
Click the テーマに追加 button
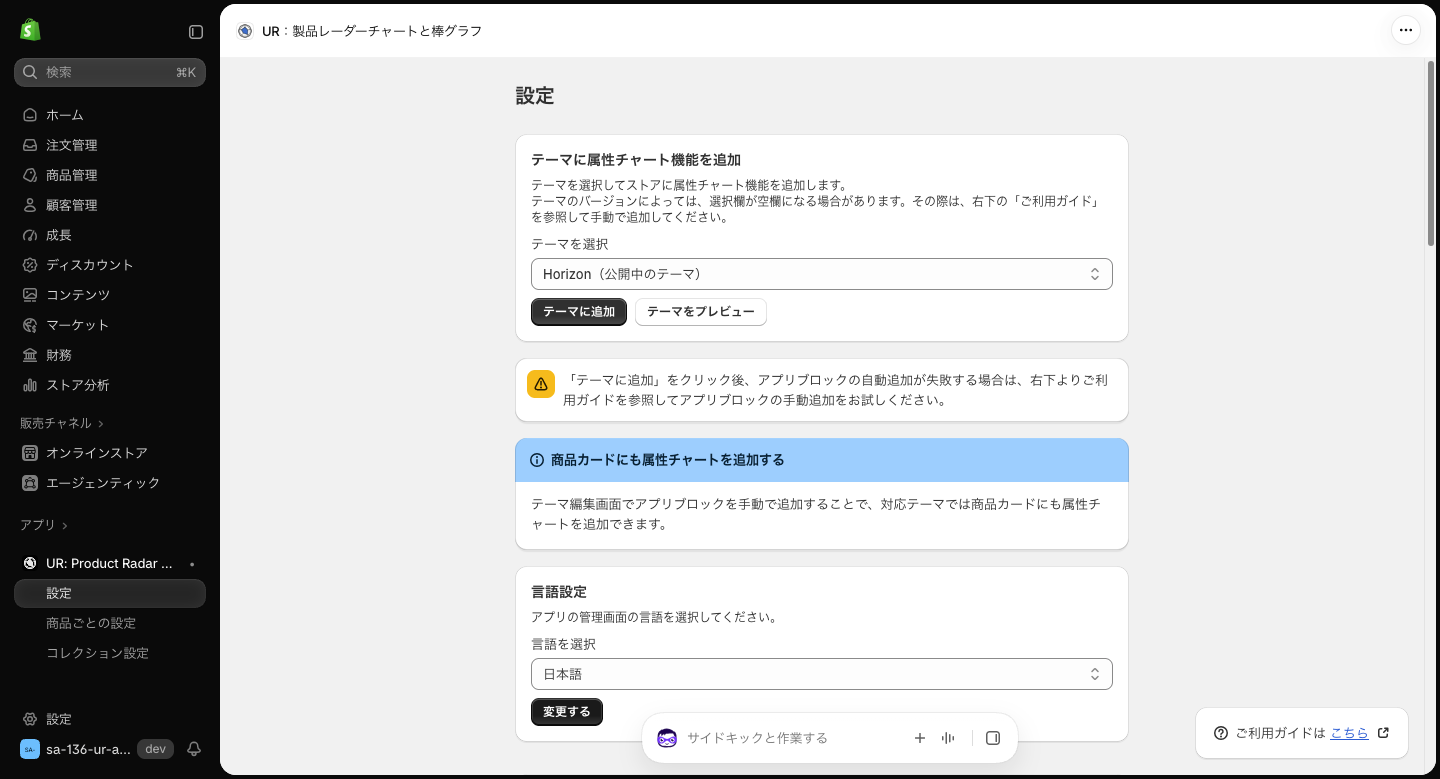click(x=579, y=312)
